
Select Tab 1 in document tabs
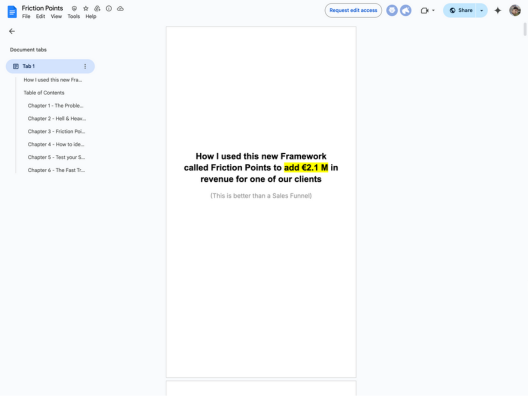50,66
